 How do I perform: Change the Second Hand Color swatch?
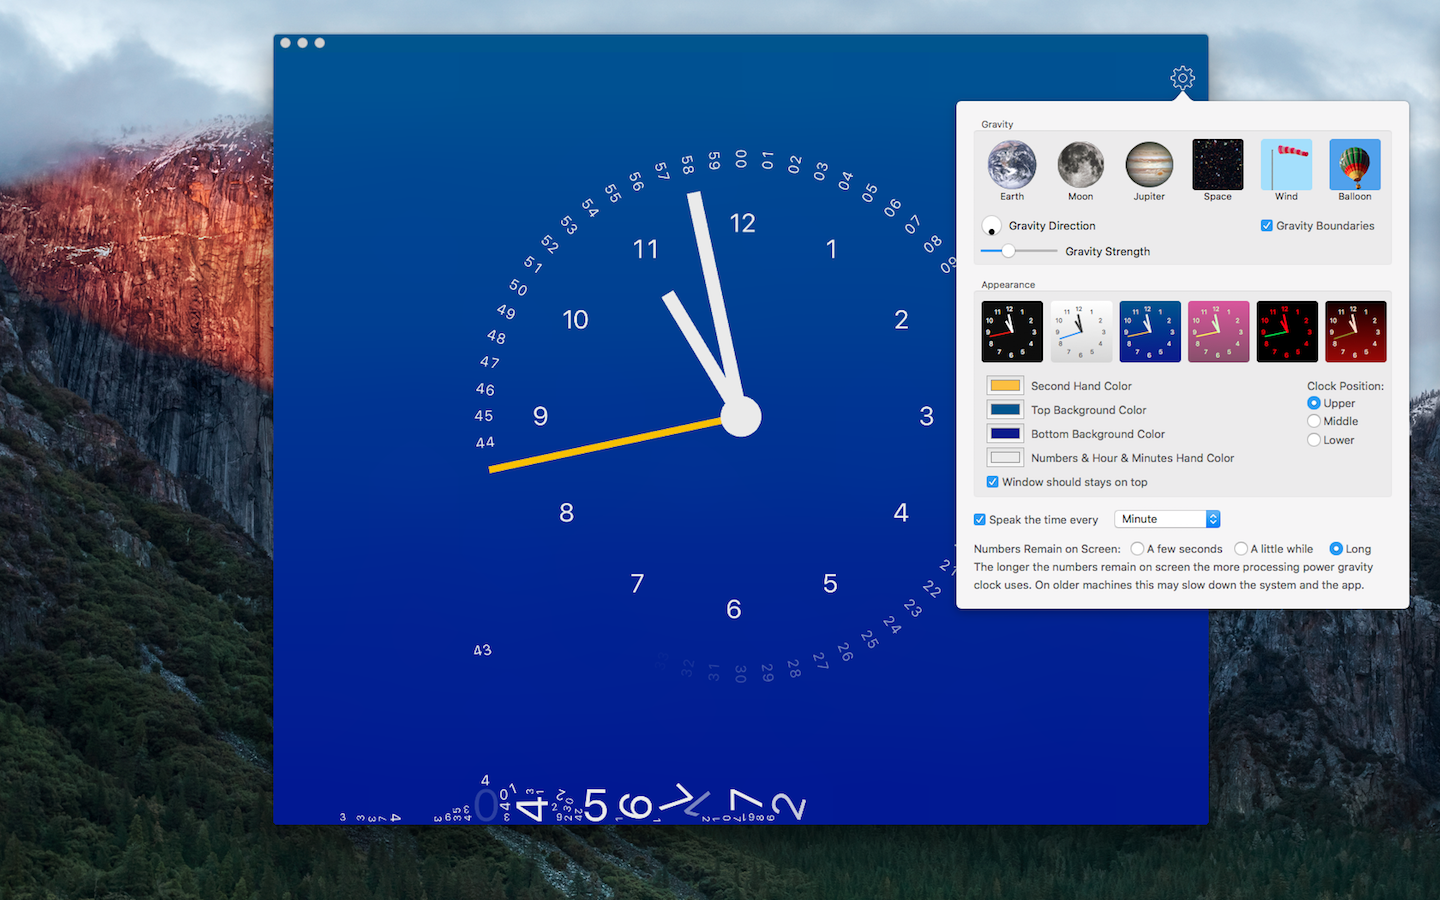(1005, 385)
